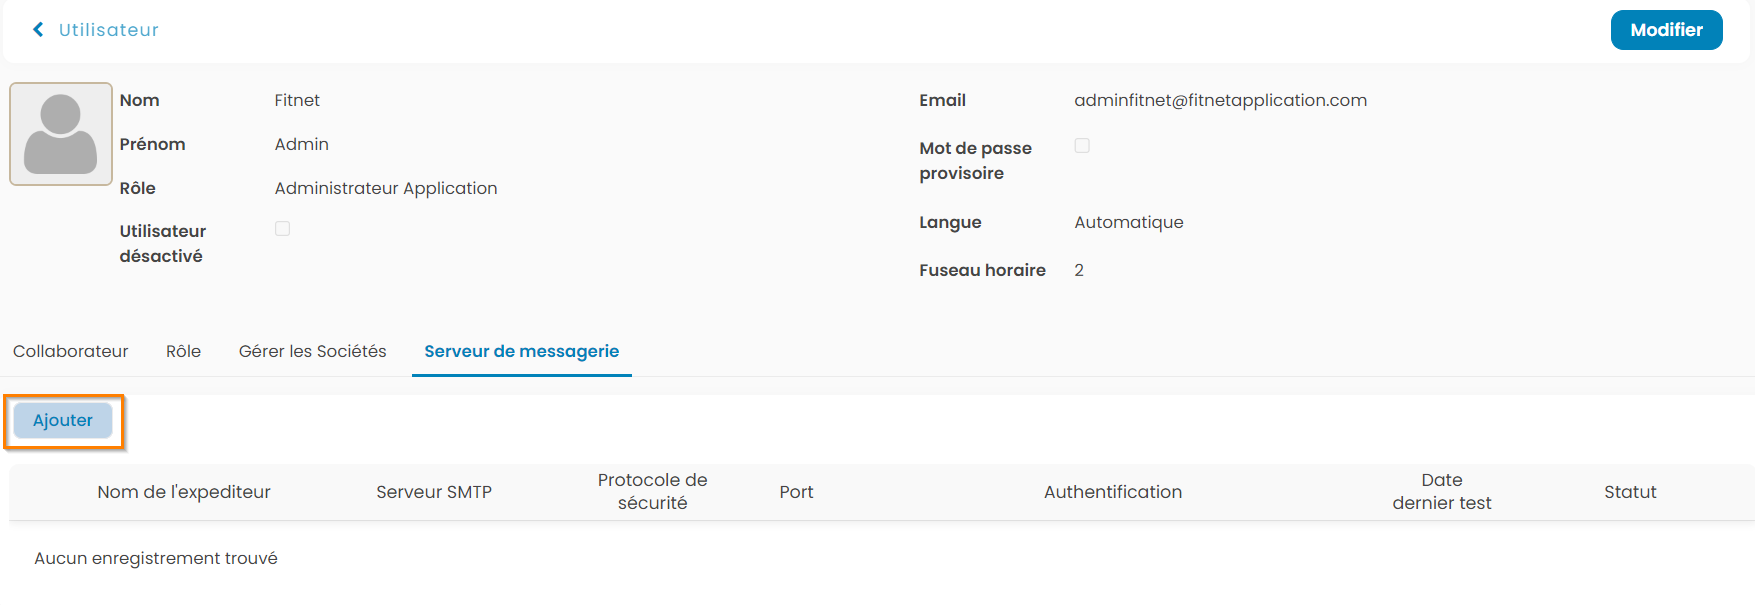The width and height of the screenshot is (1755, 605).
Task: Open the Rôle tab
Action: pos(184,352)
